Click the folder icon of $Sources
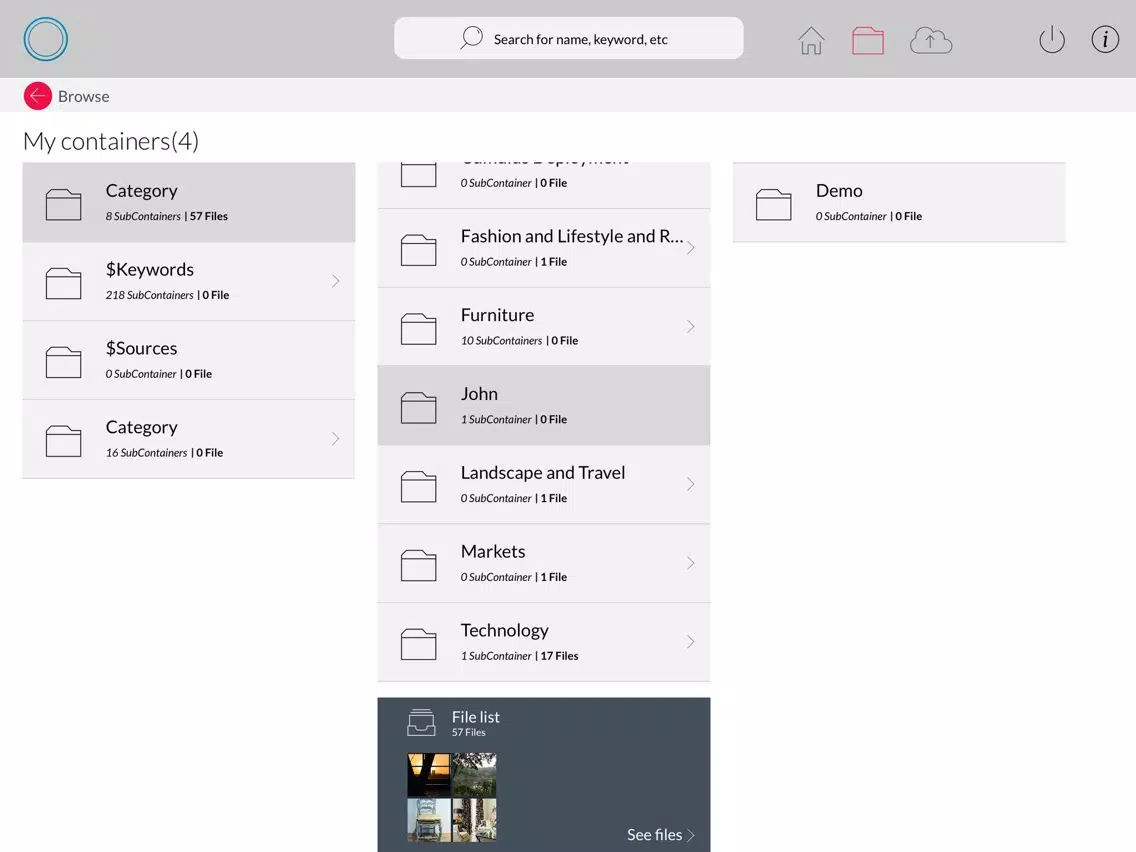The image size is (1136, 852). [64, 362]
